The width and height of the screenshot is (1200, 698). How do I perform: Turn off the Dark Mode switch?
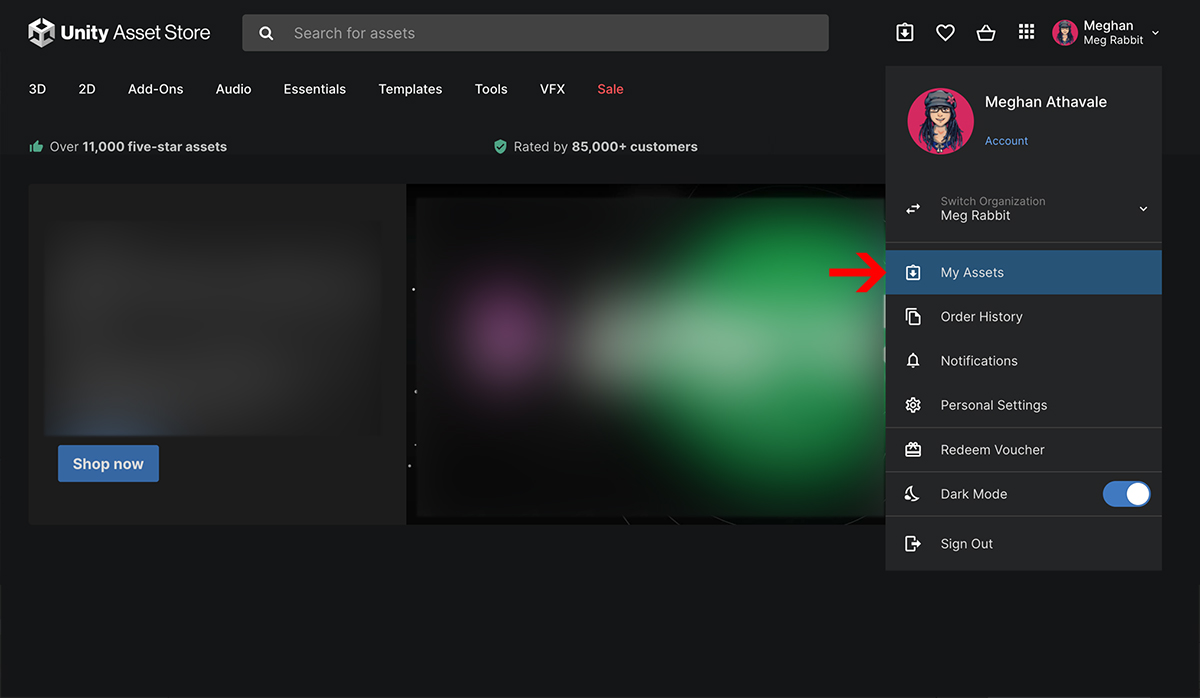click(x=1126, y=494)
